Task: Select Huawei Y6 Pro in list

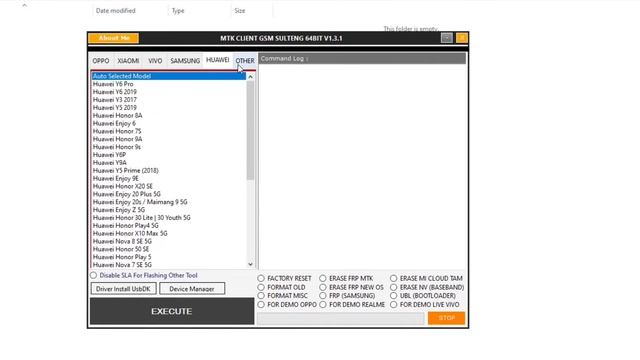Action: [x=169, y=84]
